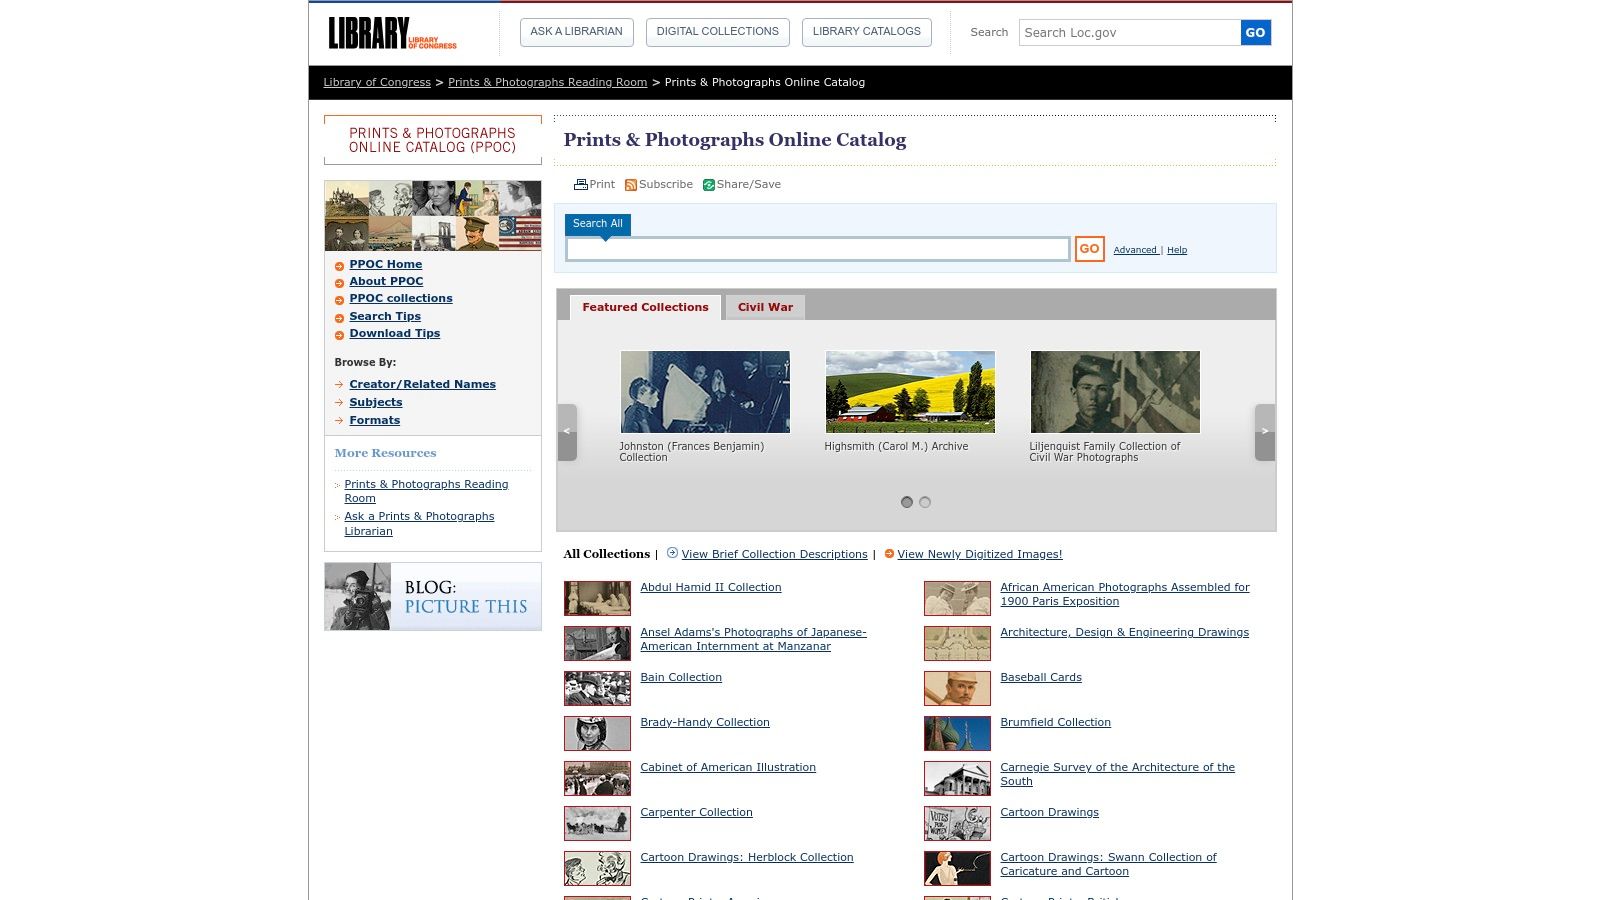Viewport: 1600px width, 900px height.
Task: Open the Brady-Handy Collection link
Action: pos(704,722)
